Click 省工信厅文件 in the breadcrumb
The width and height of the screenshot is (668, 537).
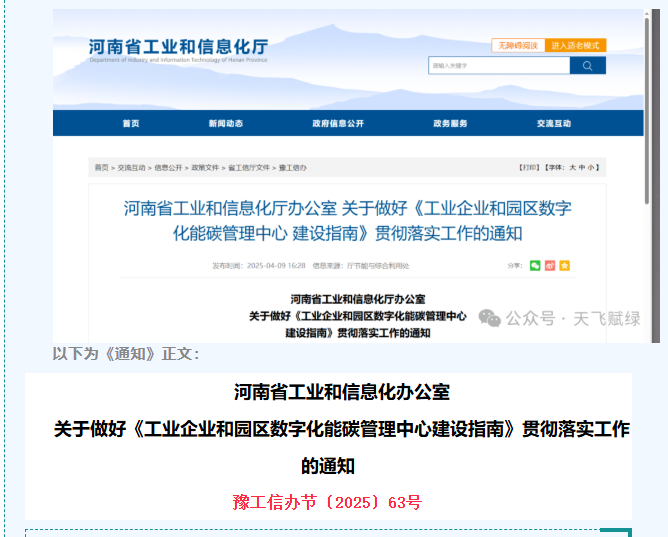249,167
